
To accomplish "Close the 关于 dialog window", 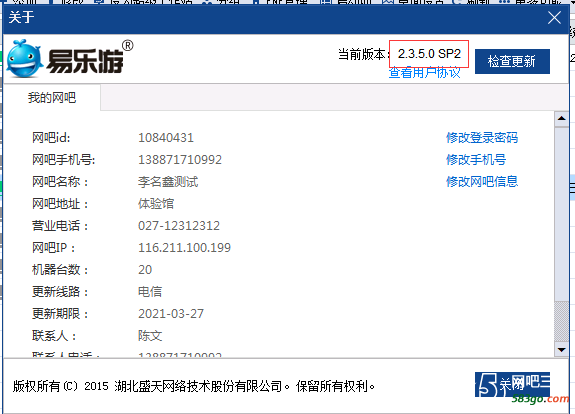I will click(554, 17).
